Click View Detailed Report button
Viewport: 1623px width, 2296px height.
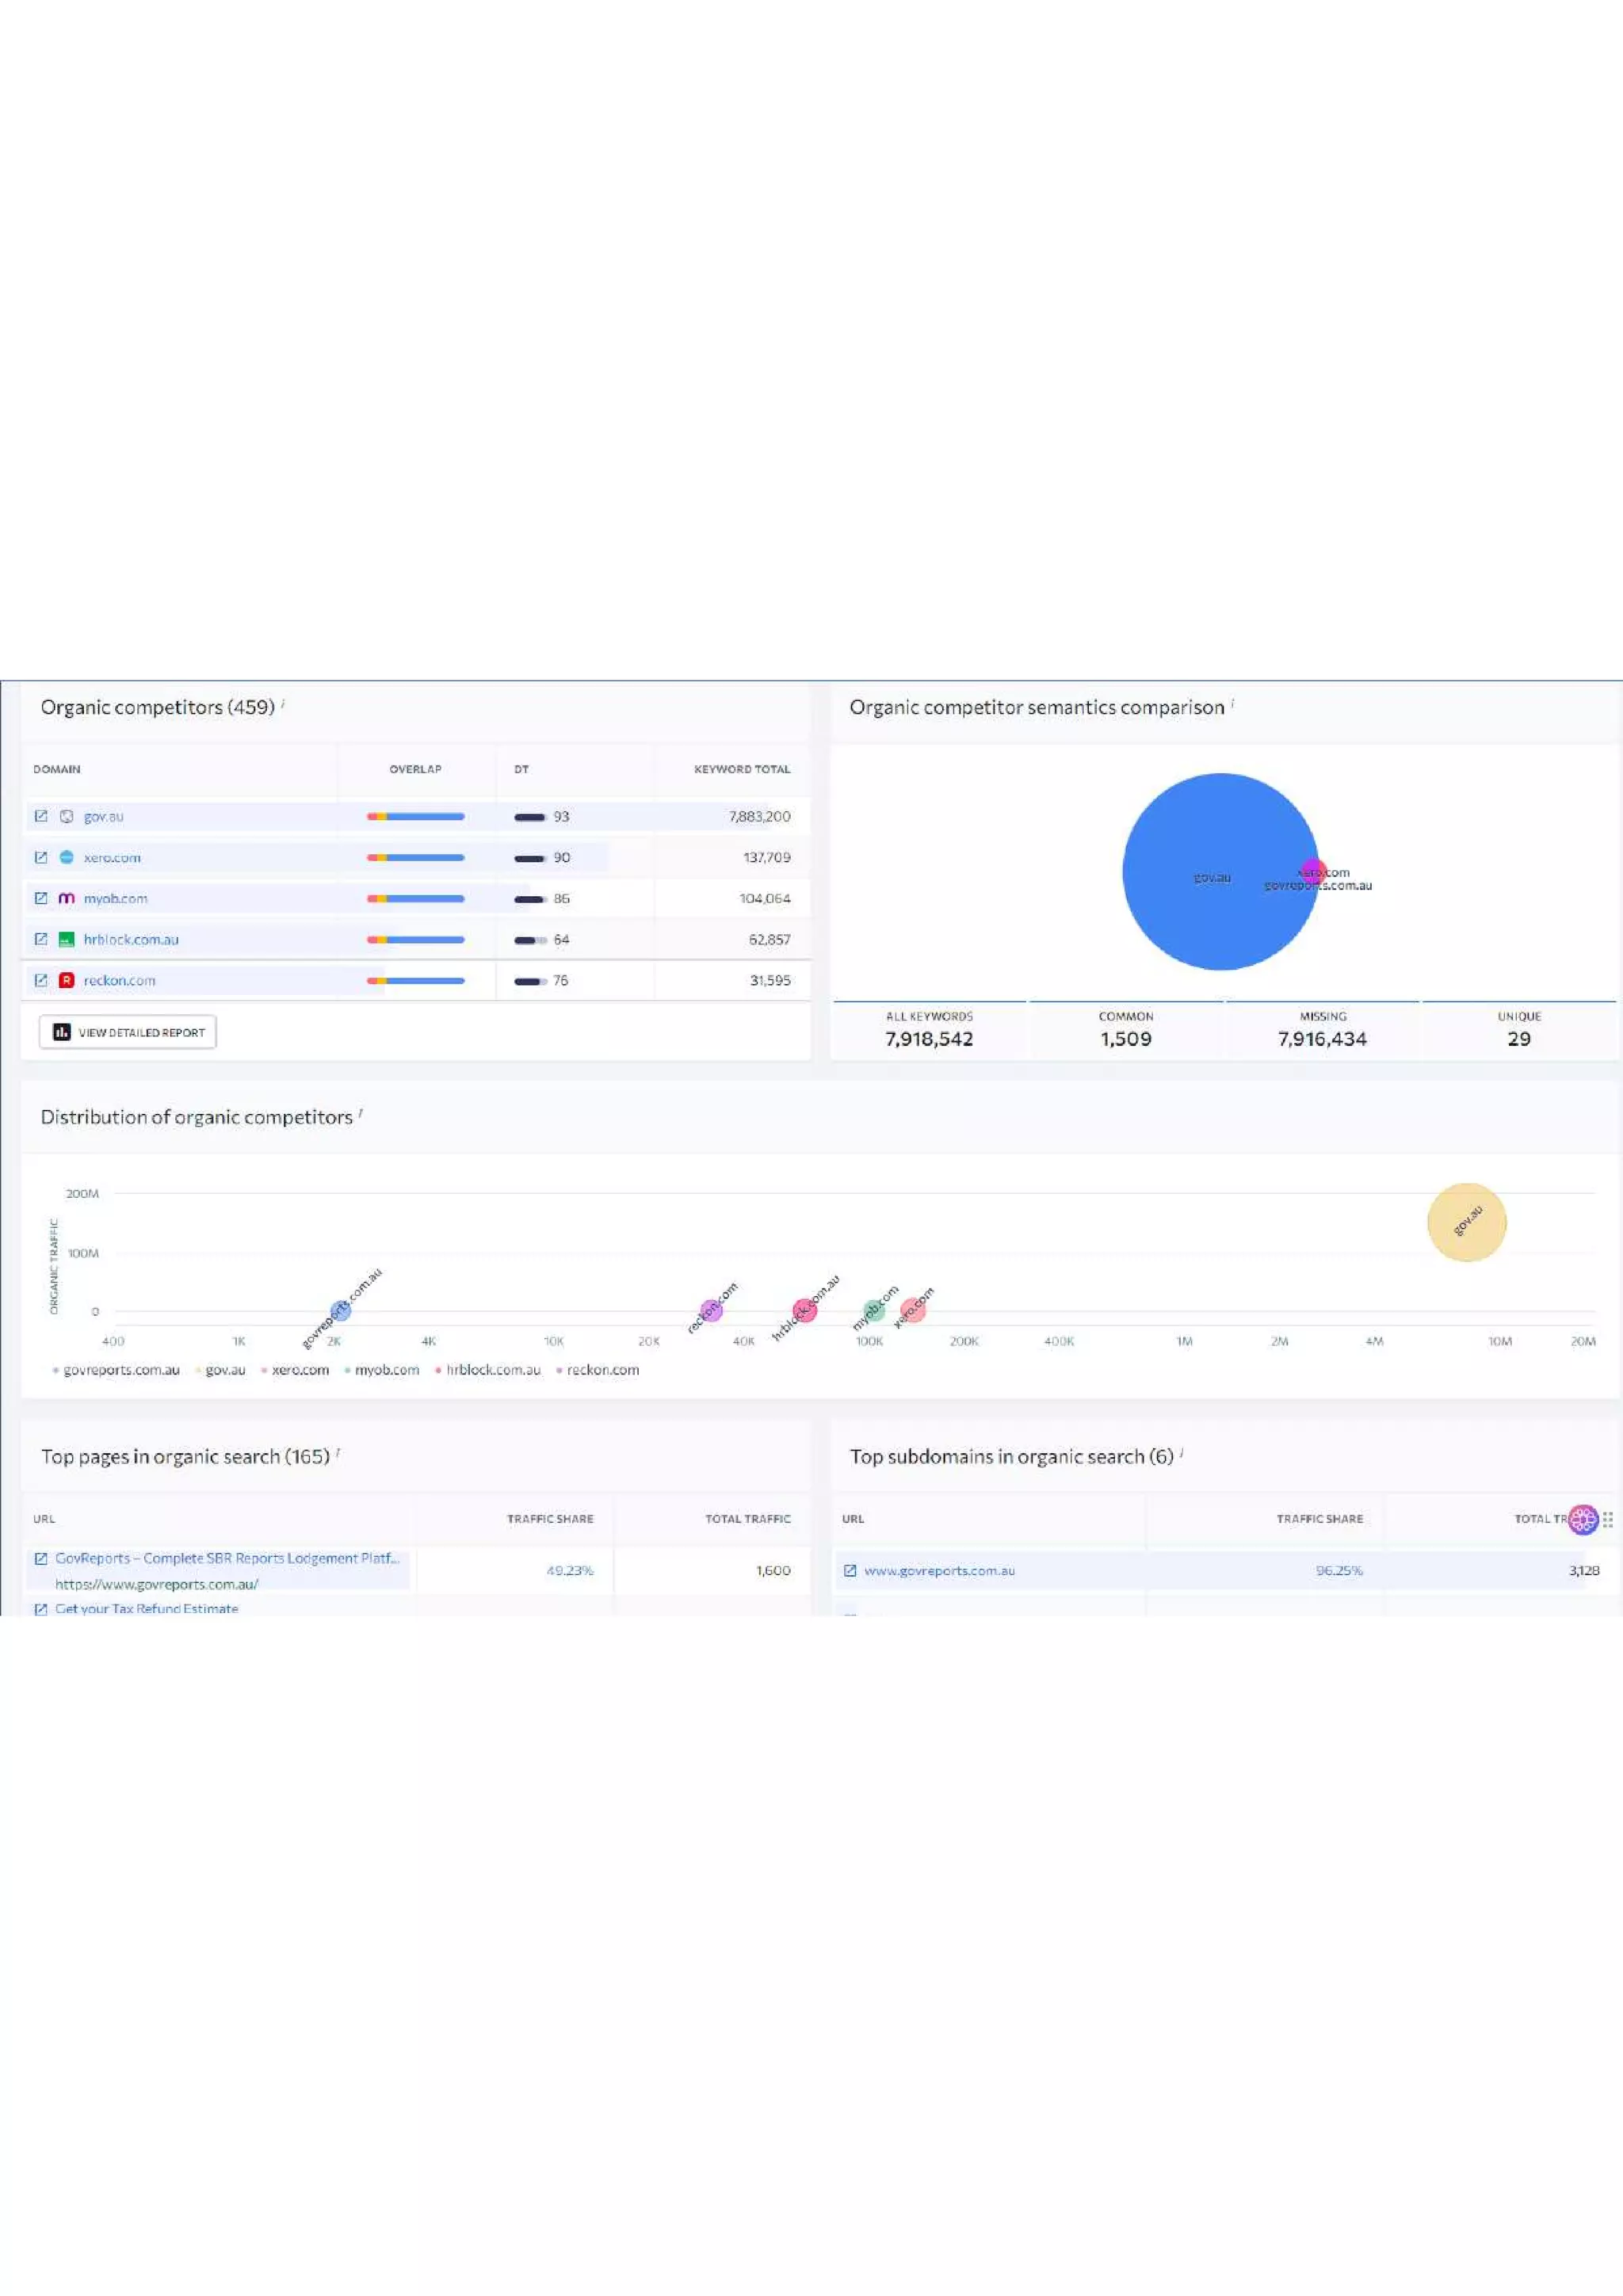[128, 1032]
